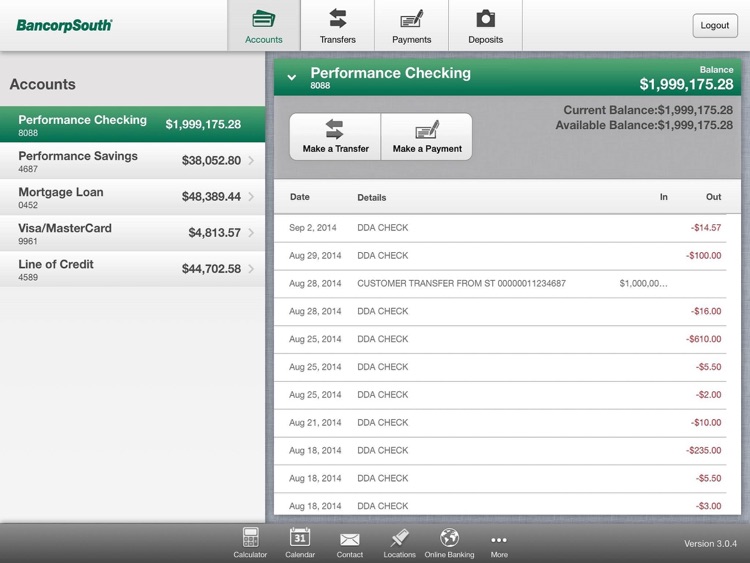Open the Payments tab

pyautogui.click(x=411, y=26)
